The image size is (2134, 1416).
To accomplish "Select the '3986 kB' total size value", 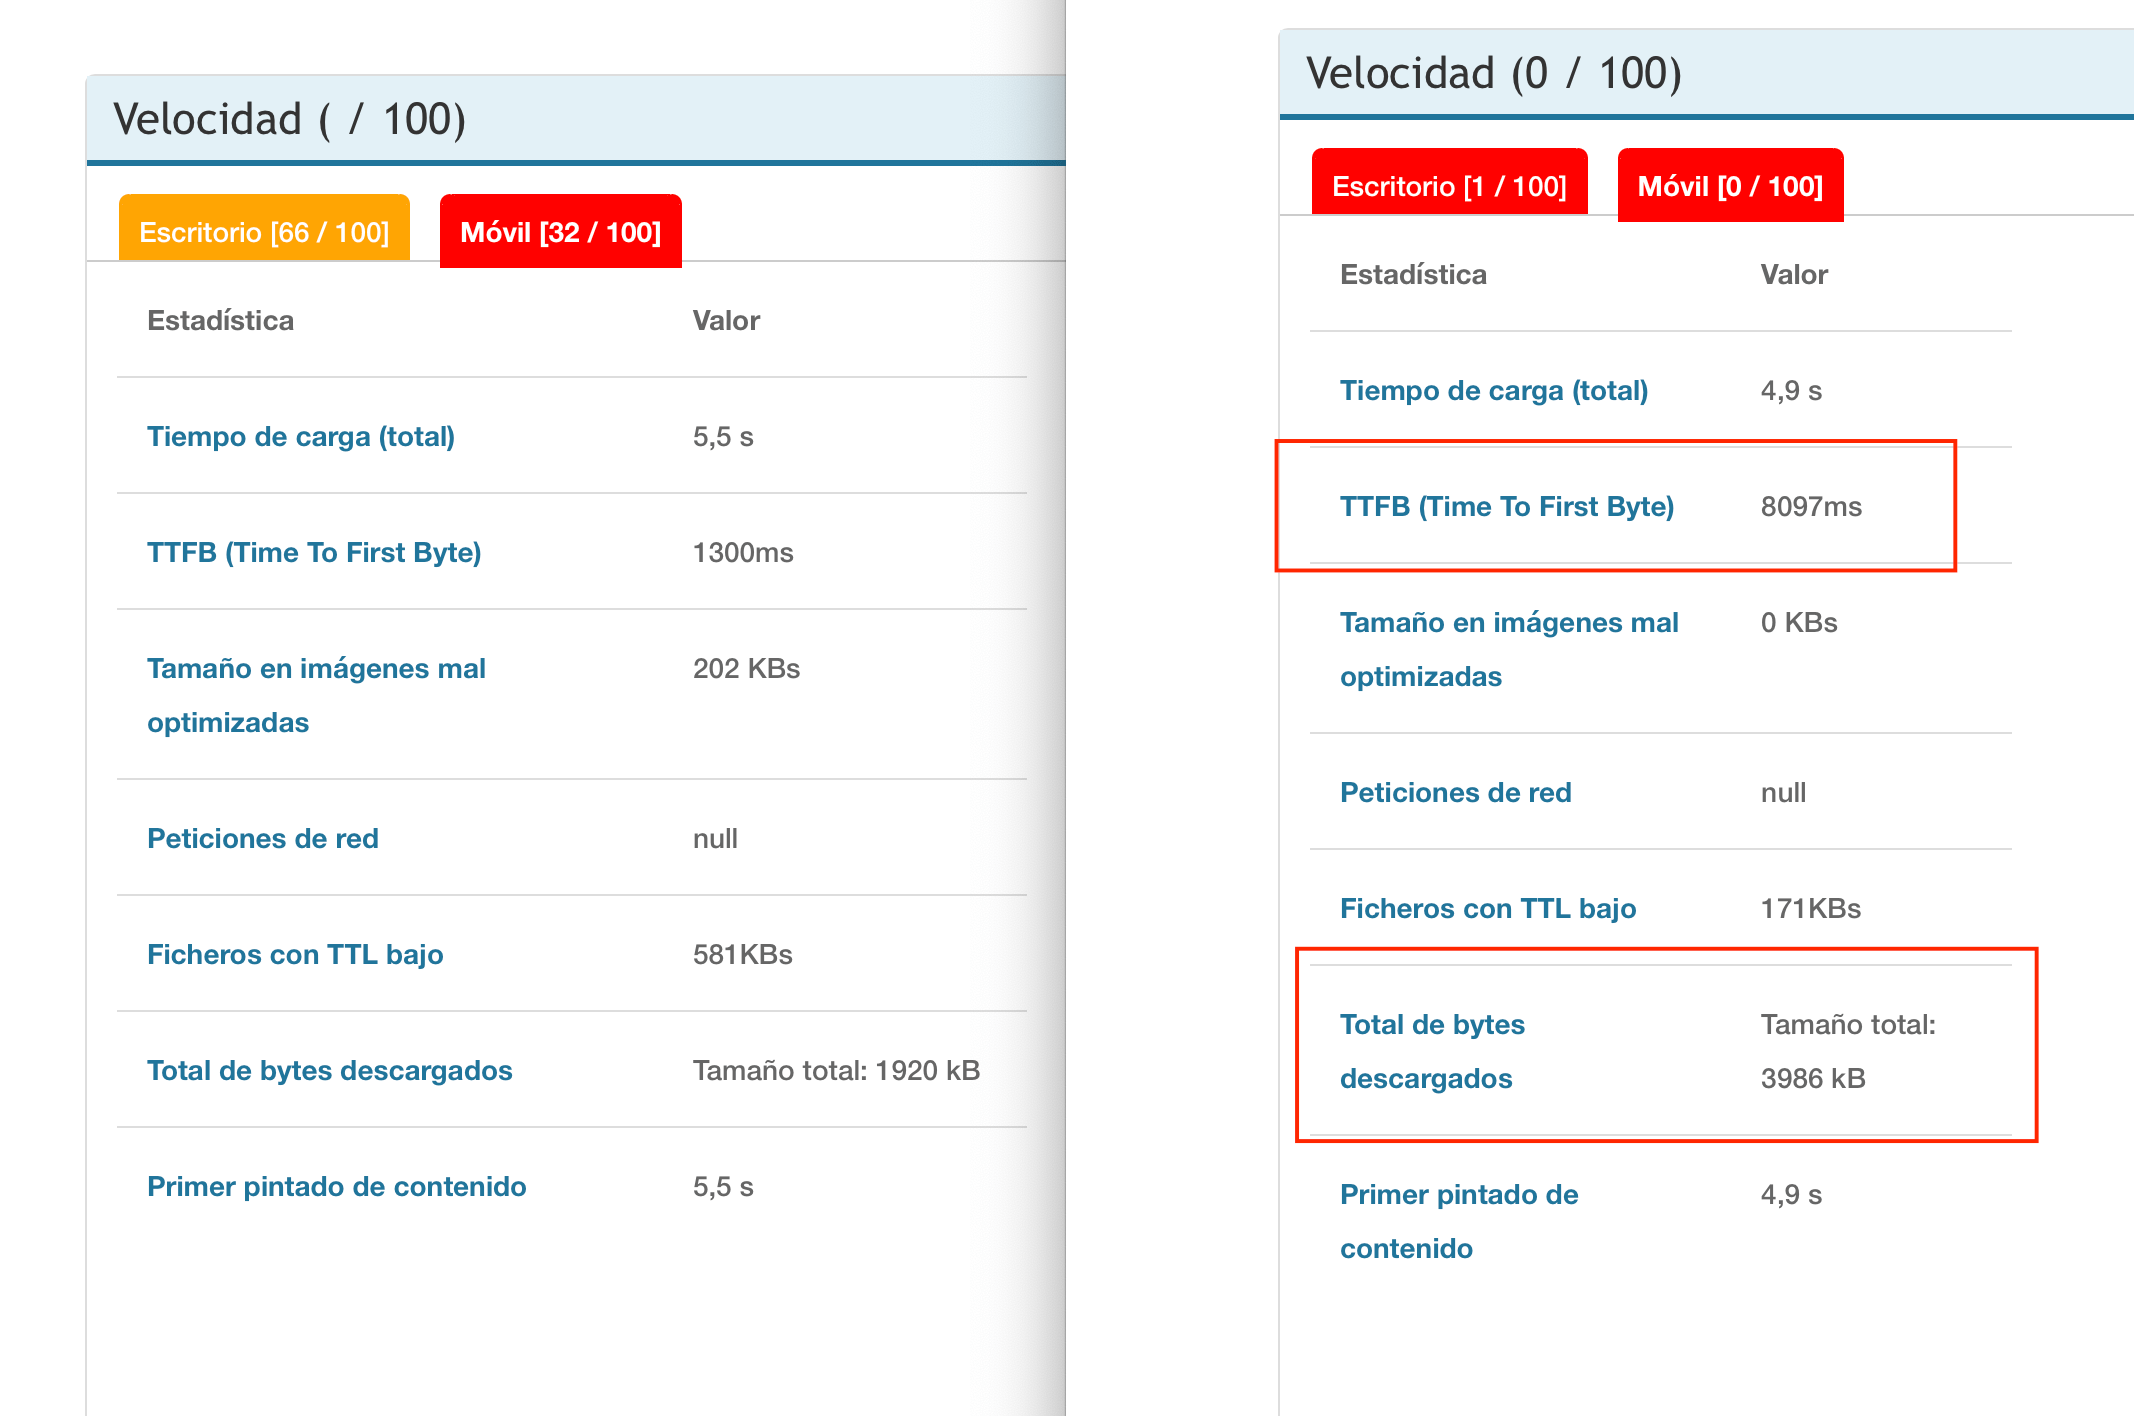I will point(1813,1078).
